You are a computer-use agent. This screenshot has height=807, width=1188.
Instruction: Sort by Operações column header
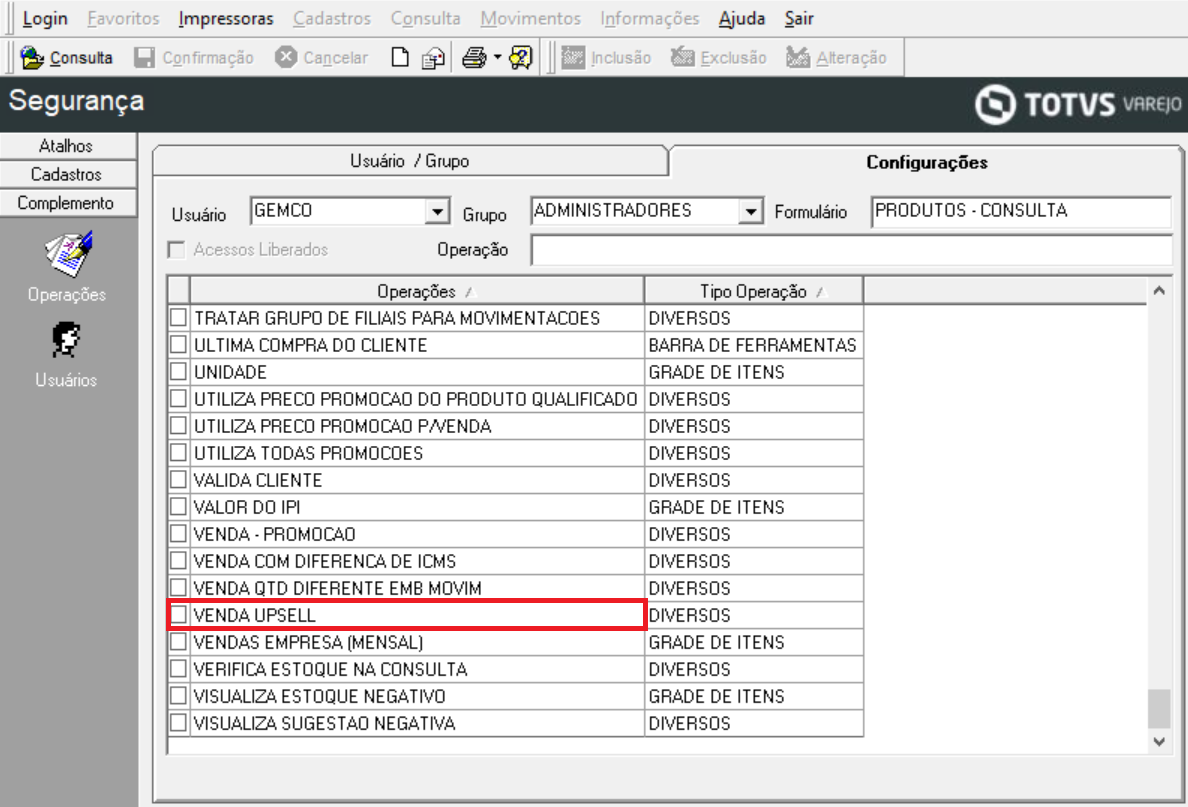coord(417,291)
